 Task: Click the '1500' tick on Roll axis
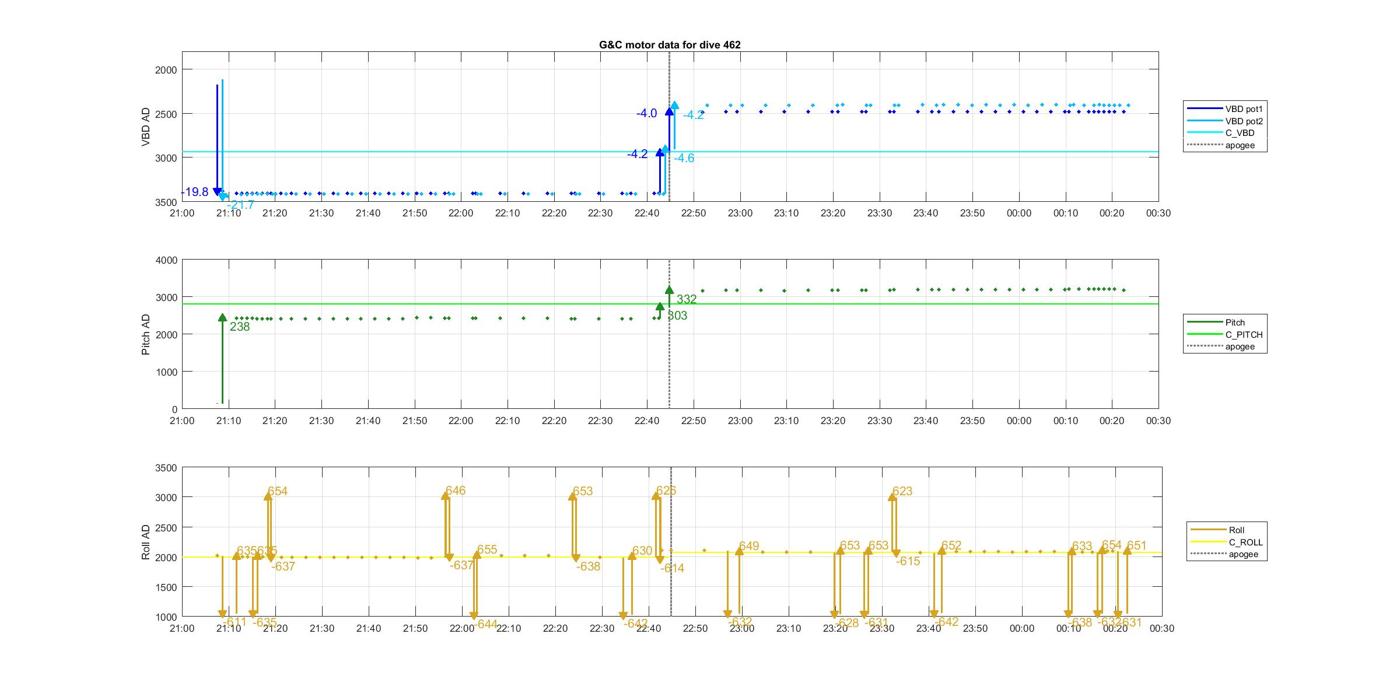click(166, 588)
